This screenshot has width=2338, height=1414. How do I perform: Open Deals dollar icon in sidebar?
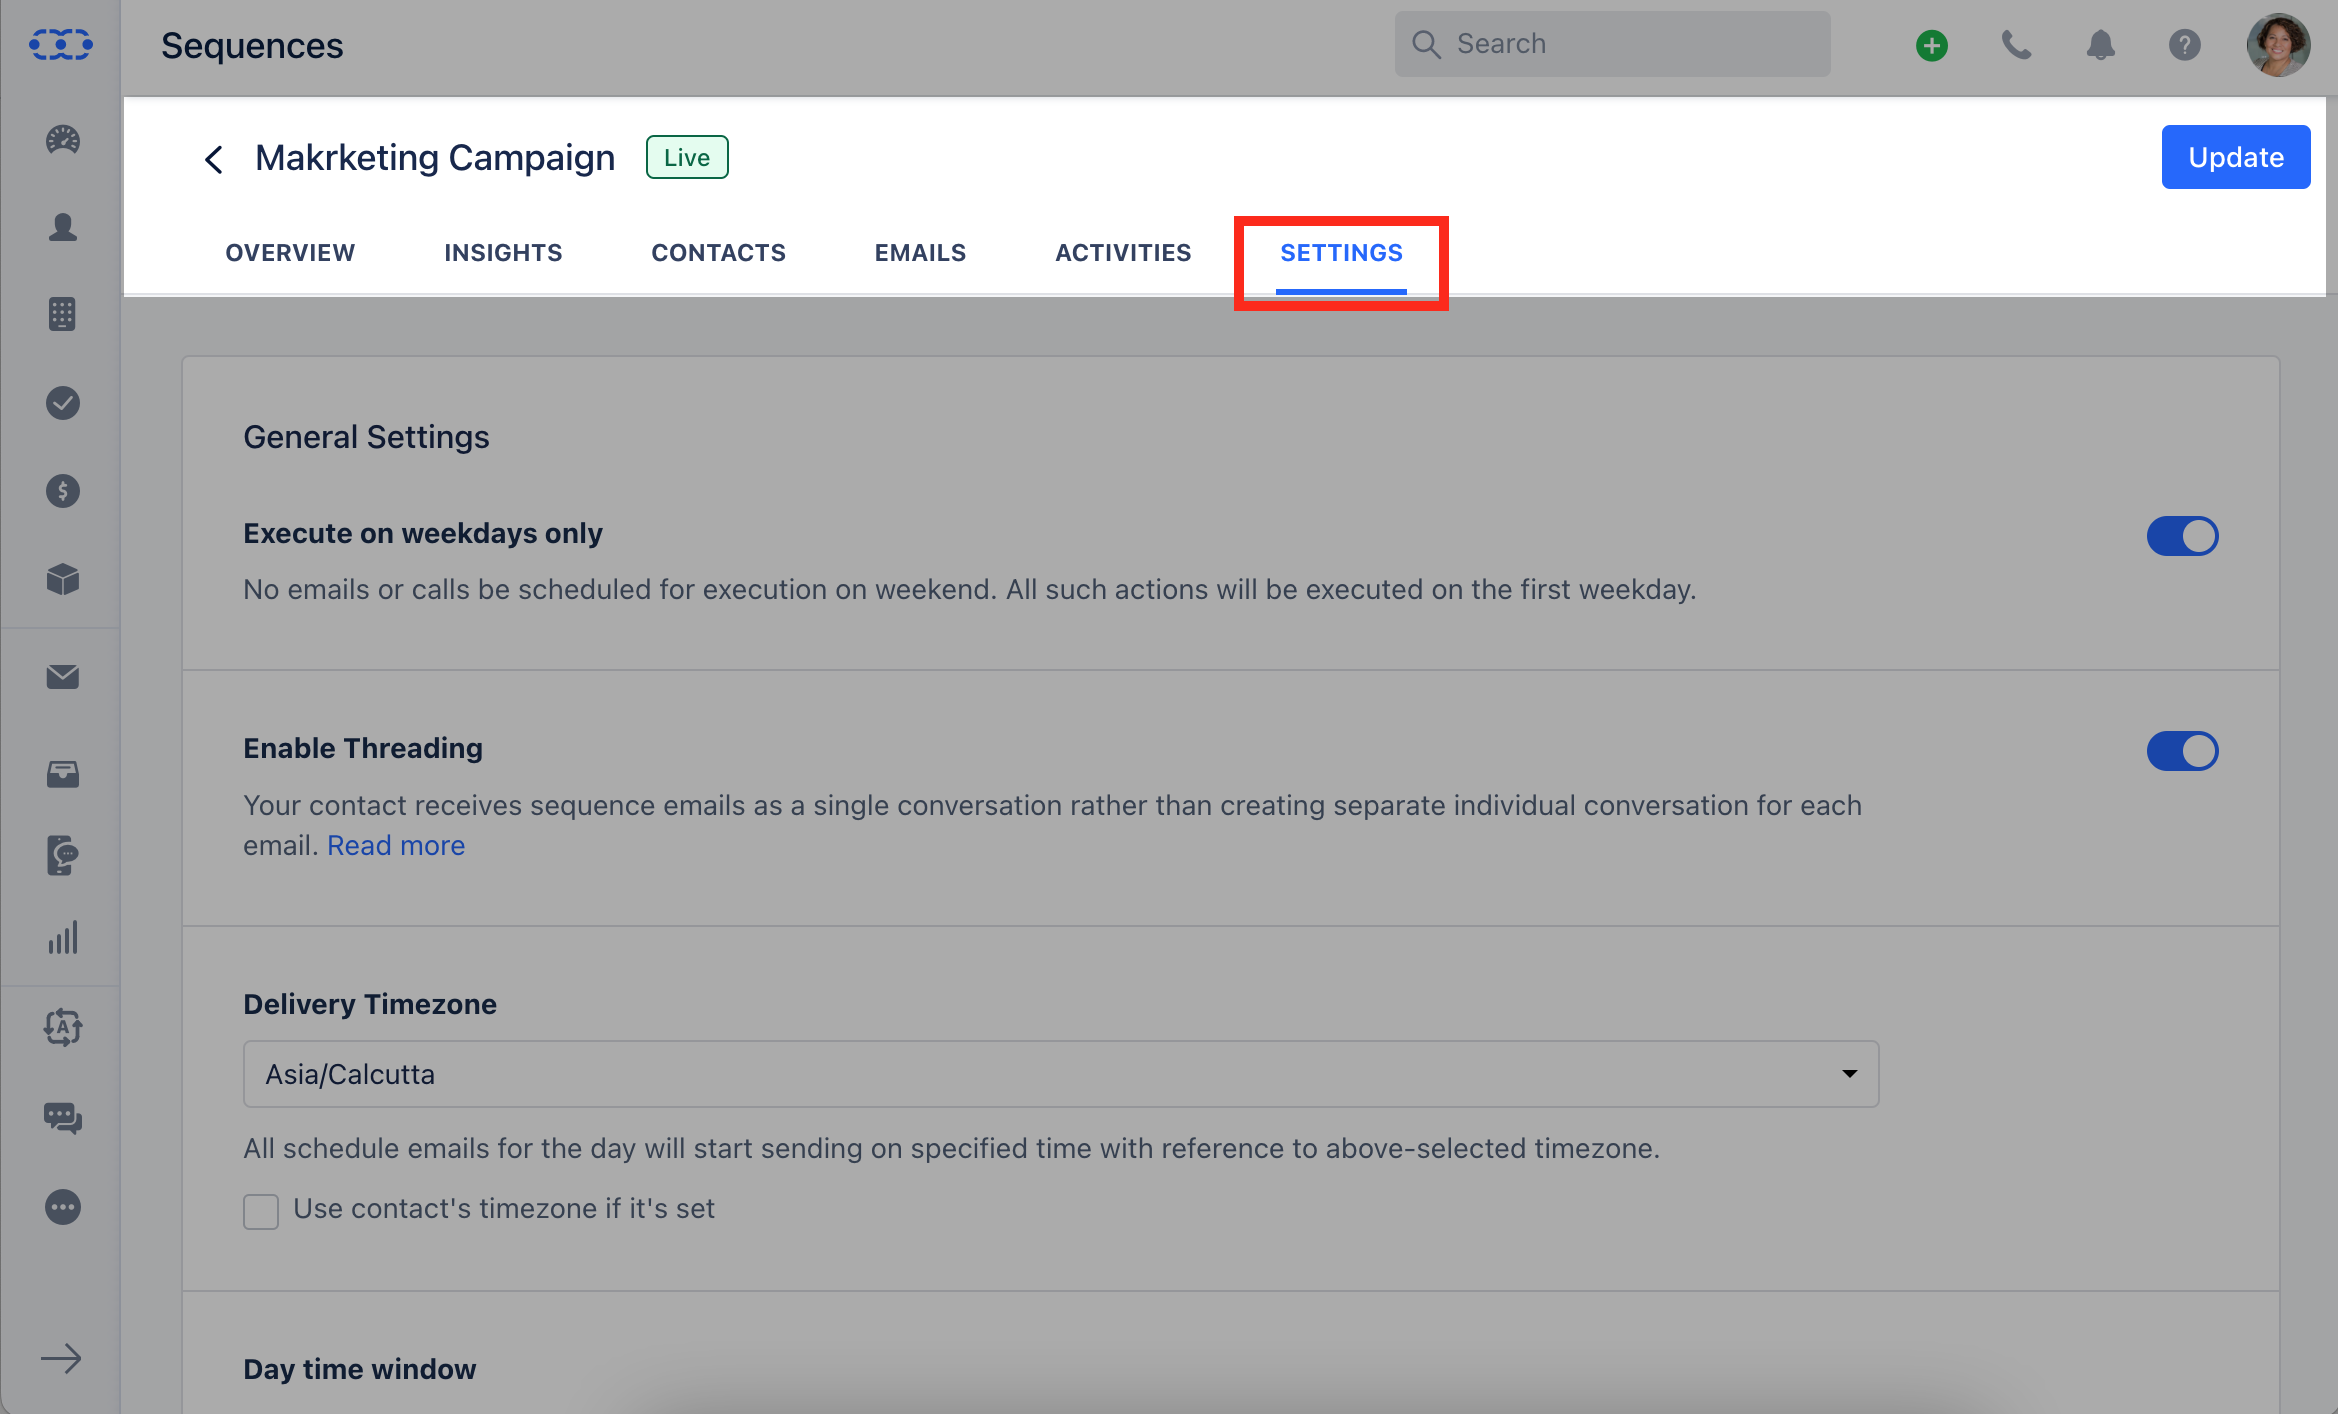click(x=63, y=491)
